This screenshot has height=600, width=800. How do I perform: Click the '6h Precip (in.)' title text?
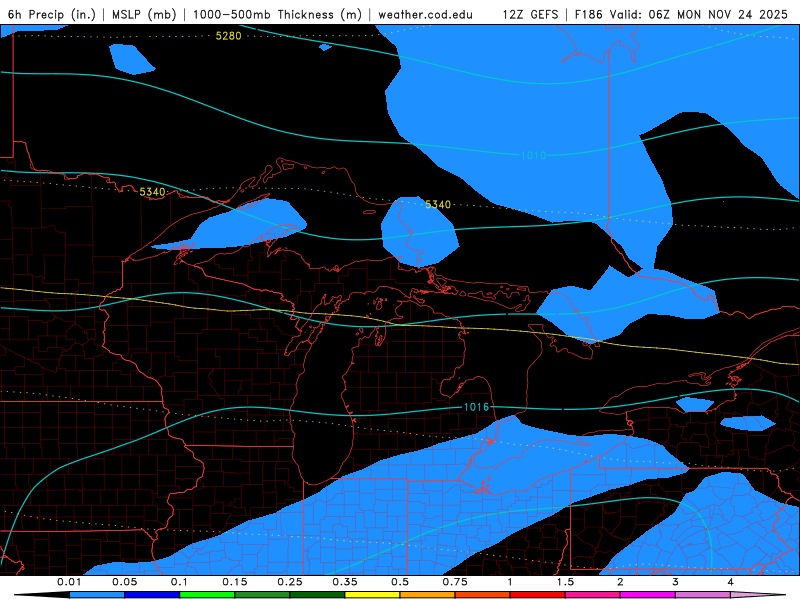click(x=52, y=15)
